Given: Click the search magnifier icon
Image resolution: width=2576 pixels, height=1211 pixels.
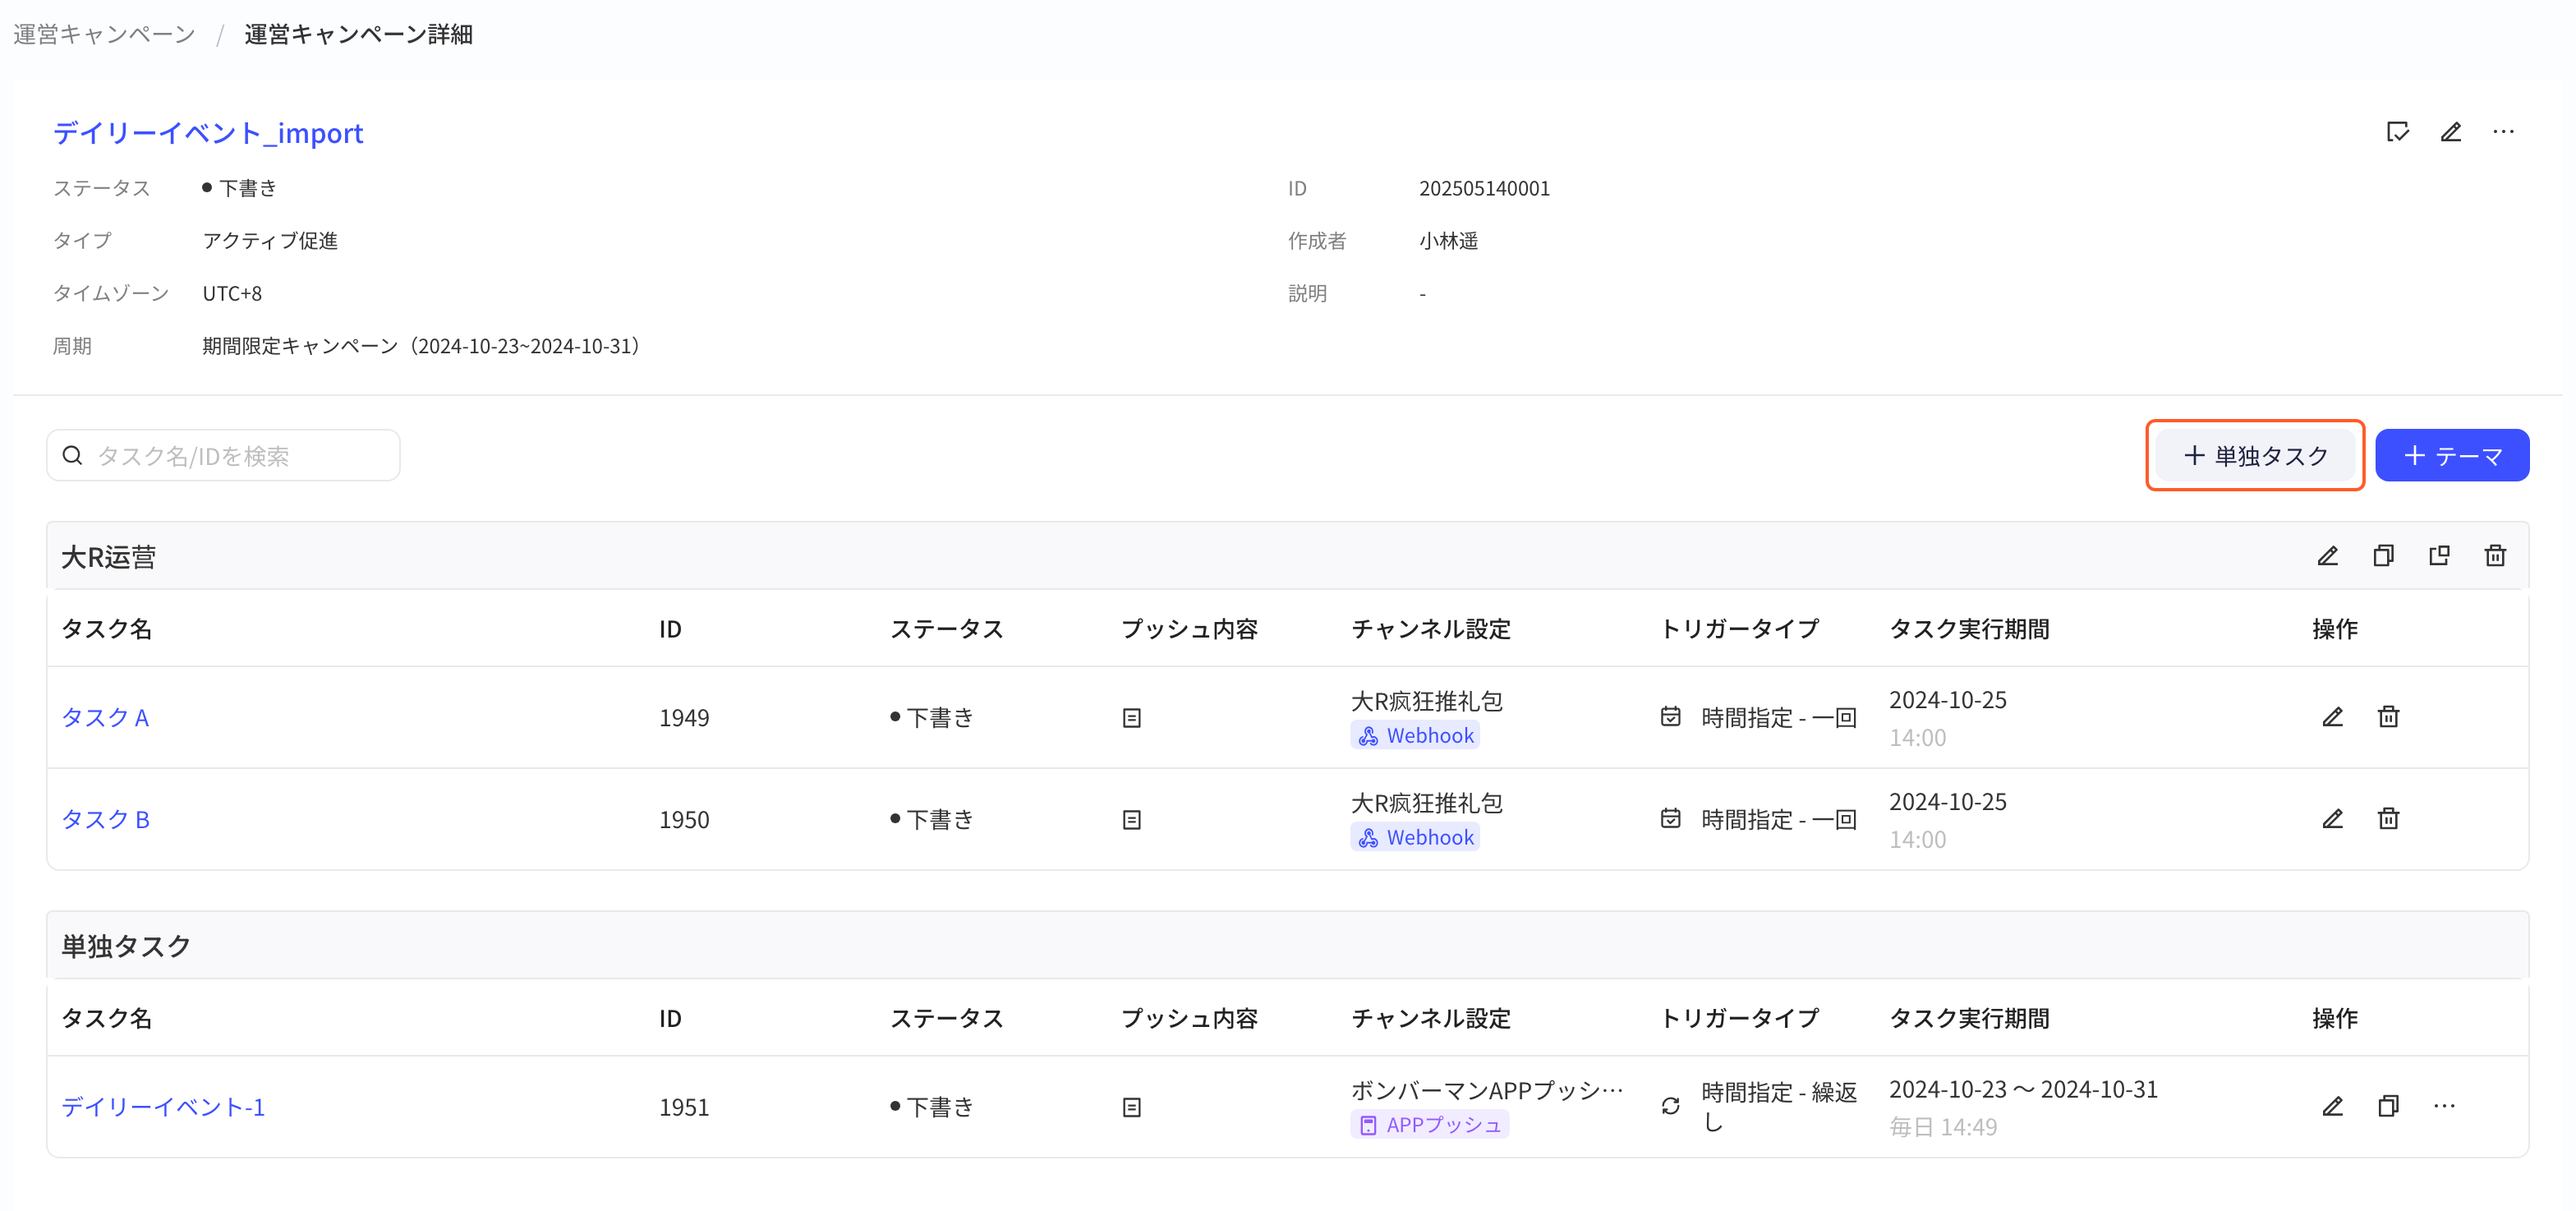Looking at the screenshot, I should coord(72,456).
